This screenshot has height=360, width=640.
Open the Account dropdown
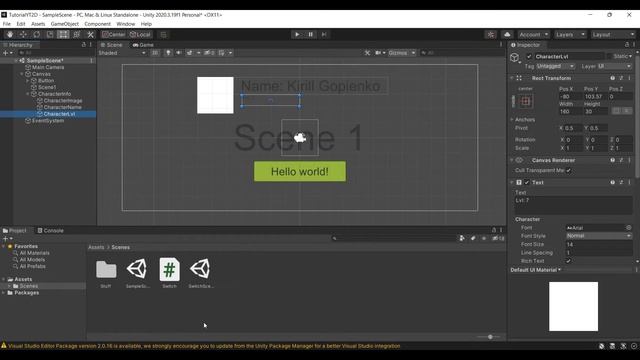coord(533,35)
